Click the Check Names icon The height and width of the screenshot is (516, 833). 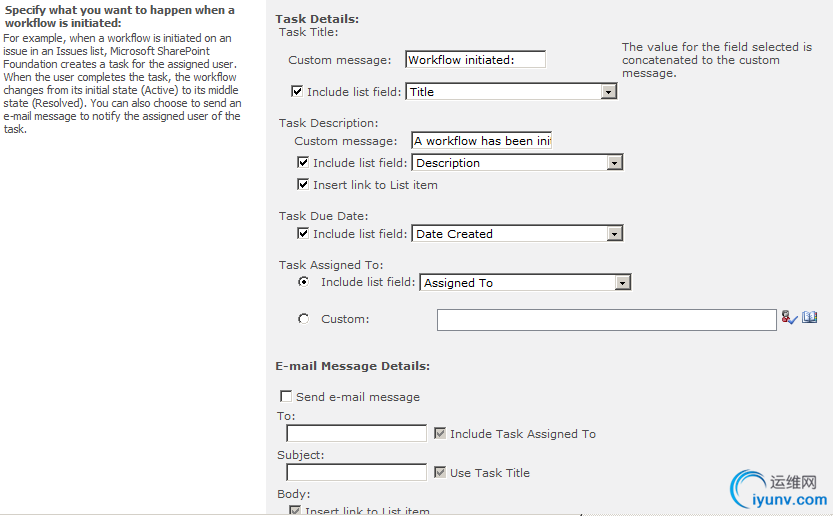pos(789,317)
